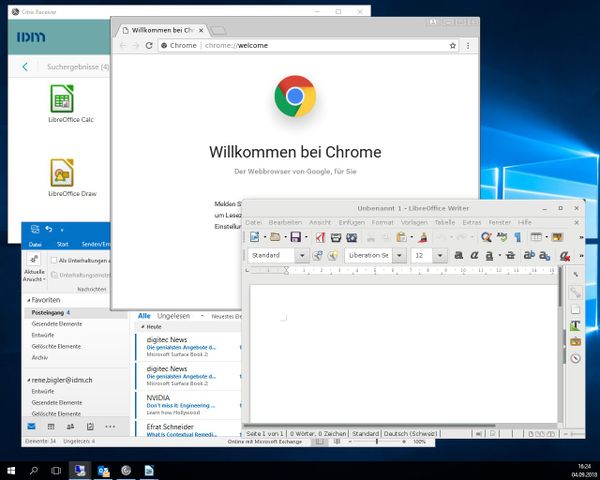Select the Willkommen bei Chrome tab
The image size is (600, 480).
click(x=163, y=30)
